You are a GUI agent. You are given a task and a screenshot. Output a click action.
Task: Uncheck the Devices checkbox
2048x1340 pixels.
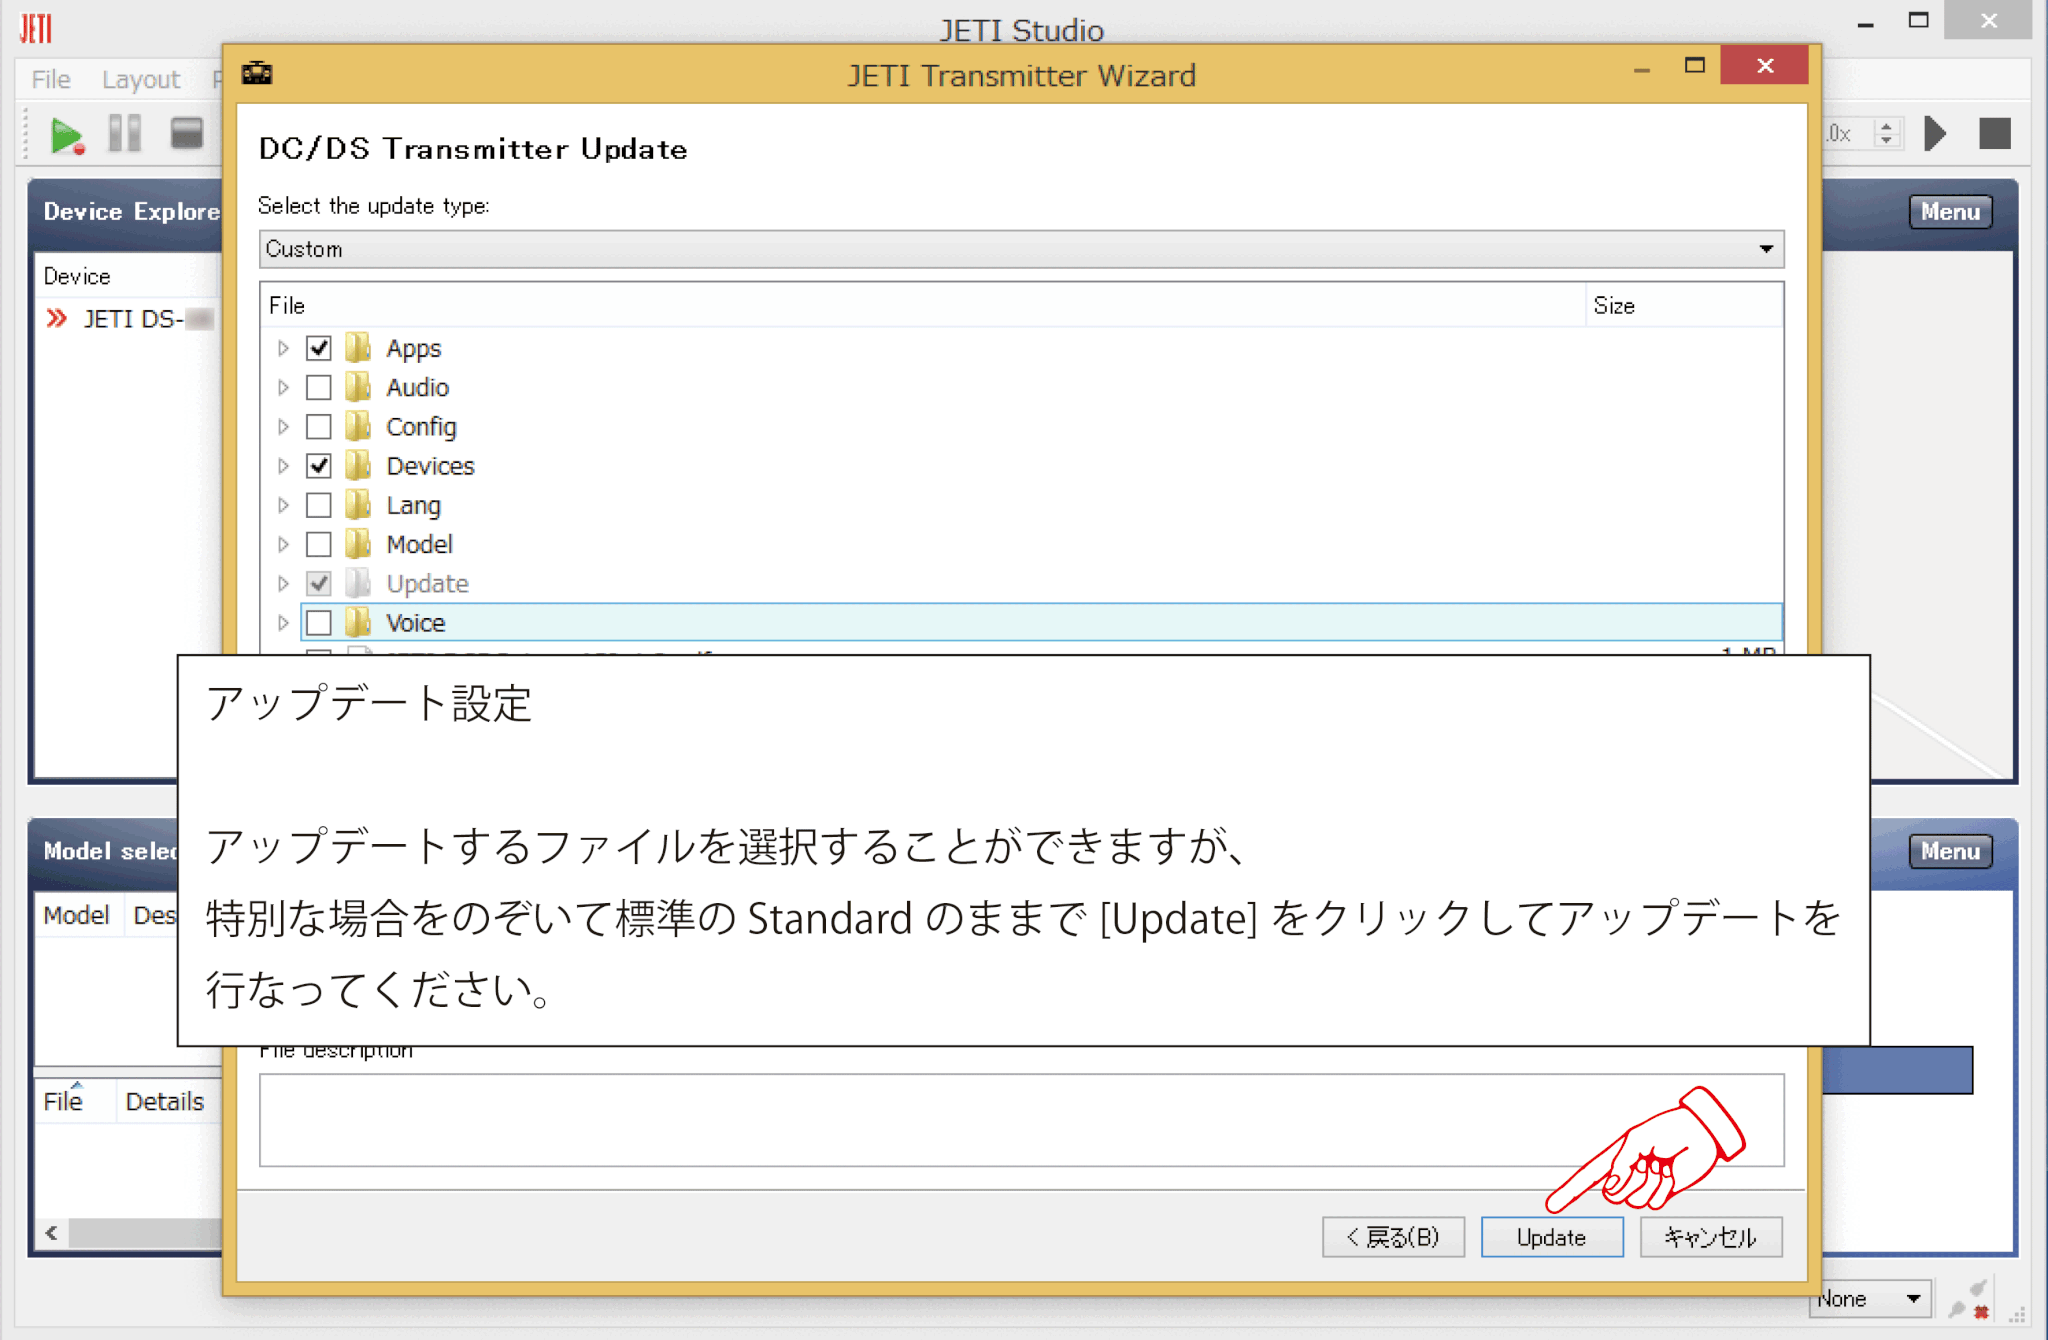[319, 466]
